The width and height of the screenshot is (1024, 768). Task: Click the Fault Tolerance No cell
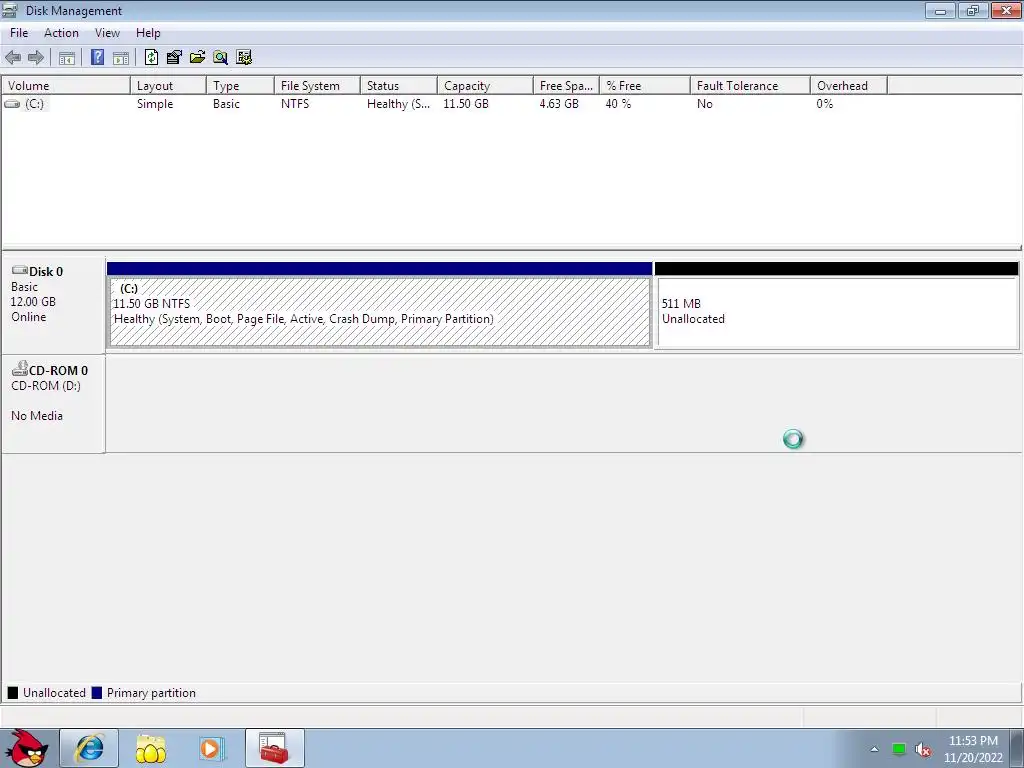click(705, 104)
